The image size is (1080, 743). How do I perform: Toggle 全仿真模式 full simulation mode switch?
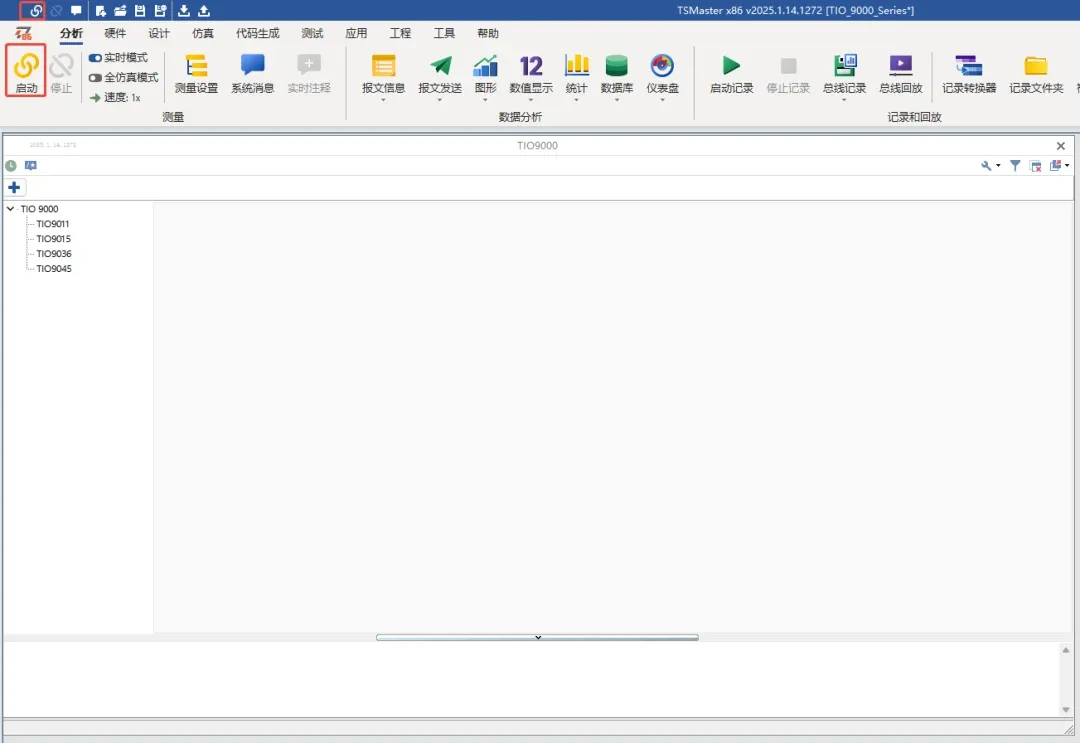96,78
